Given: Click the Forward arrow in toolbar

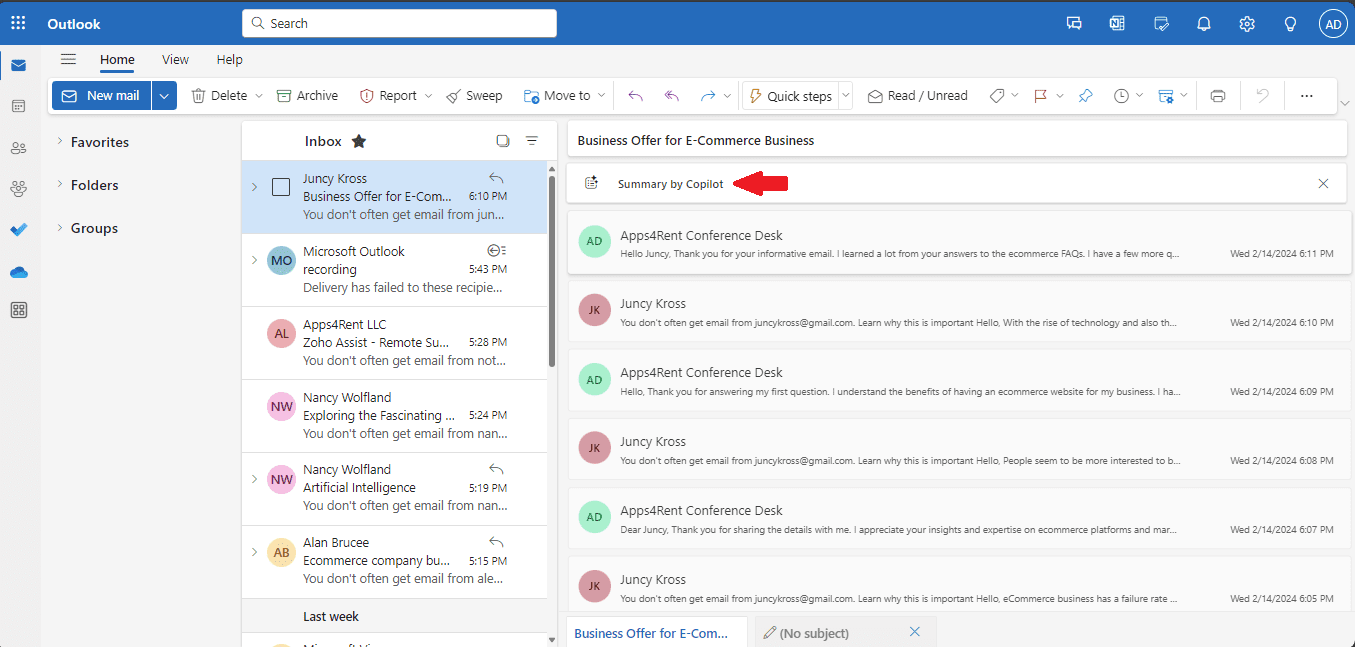Looking at the screenshot, I should coord(708,96).
